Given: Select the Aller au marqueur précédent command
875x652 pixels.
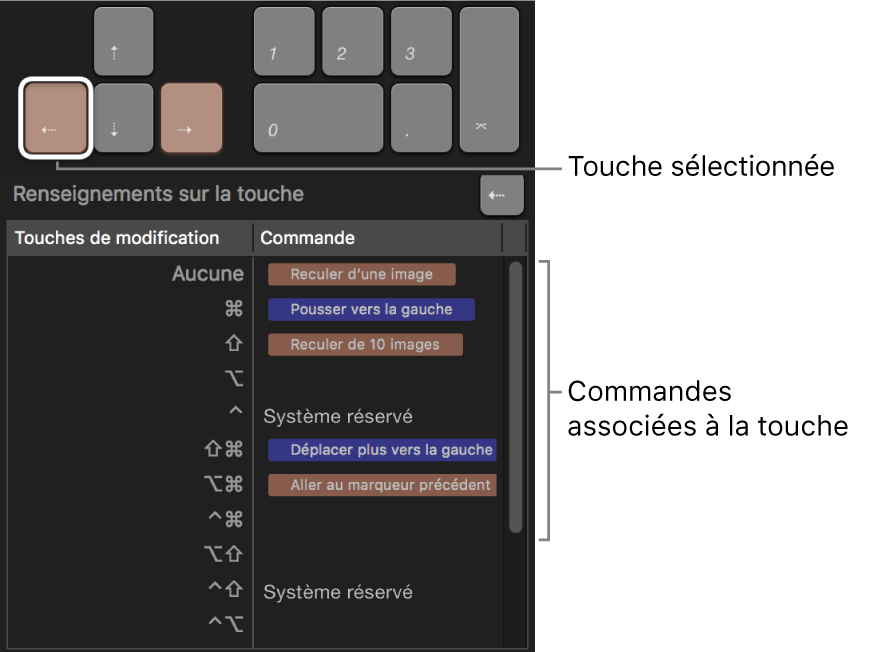Looking at the screenshot, I should point(382,485).
